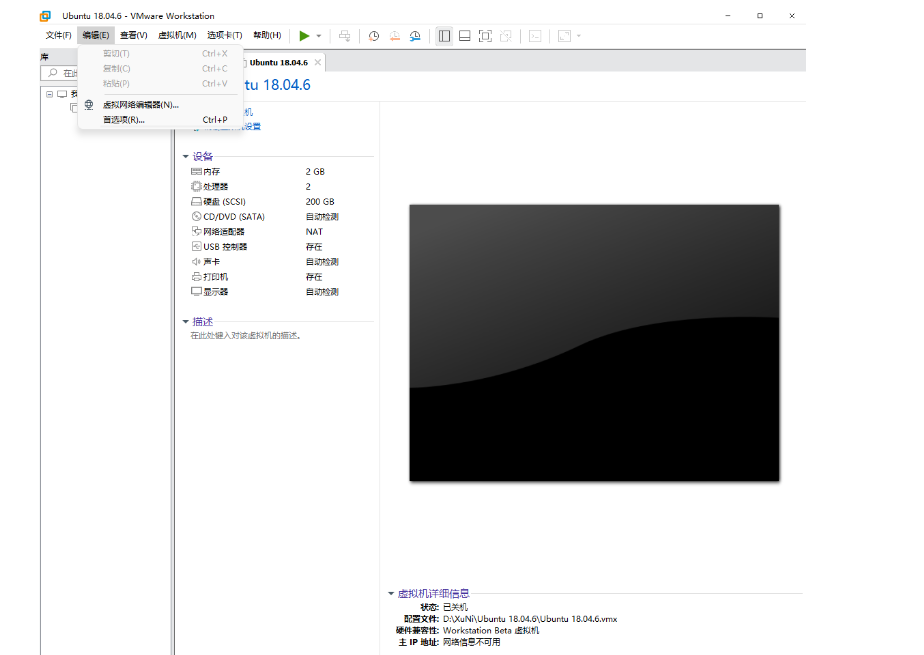Click the Take Snapshot clock icon
This screenshot has width=924, height=655.
point(374,36)
